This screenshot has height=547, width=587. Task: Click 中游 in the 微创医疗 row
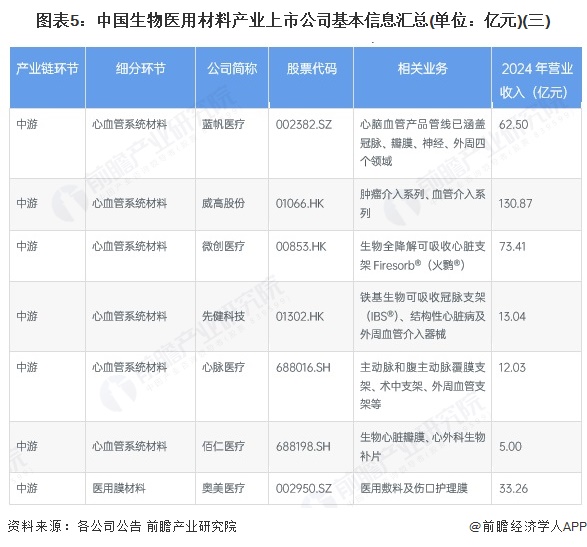[27, 246]
